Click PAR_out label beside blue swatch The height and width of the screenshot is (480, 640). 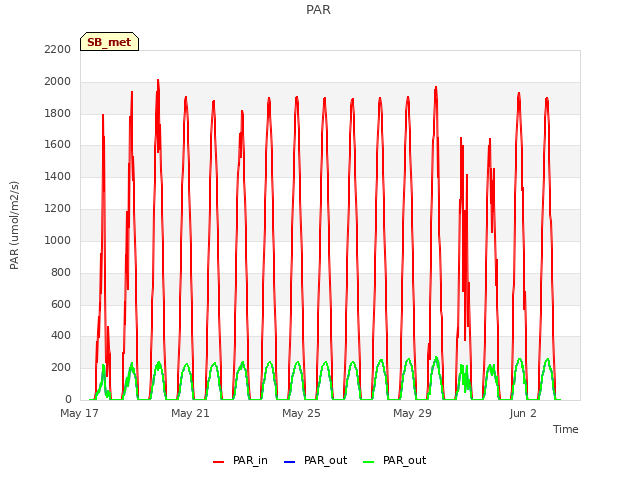pos(325,460)
